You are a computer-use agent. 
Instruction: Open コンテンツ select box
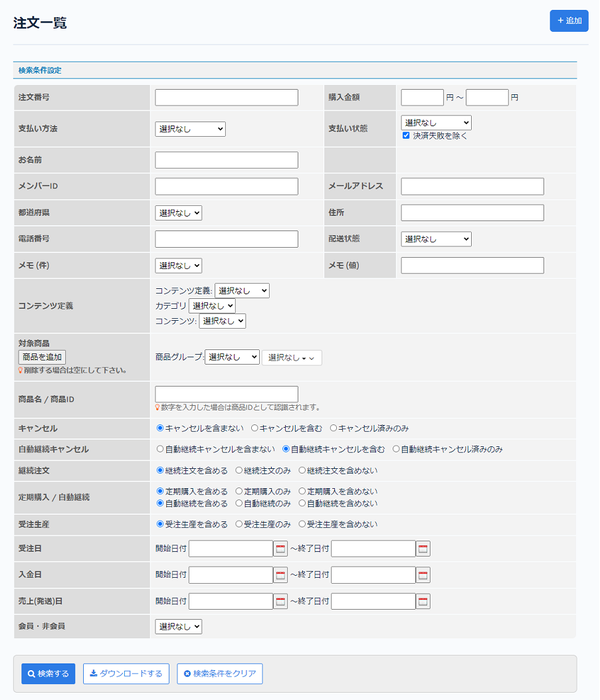pyautogui.click(x=222, y=321)
